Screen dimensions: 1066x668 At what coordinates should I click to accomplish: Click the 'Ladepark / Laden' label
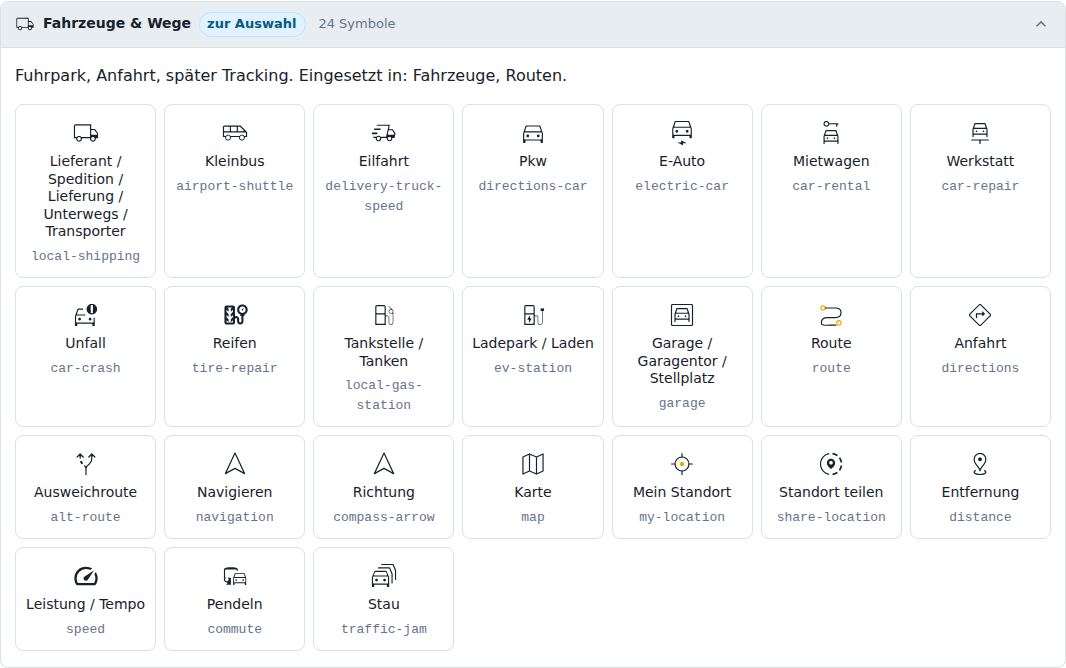(x=533, y=343)
